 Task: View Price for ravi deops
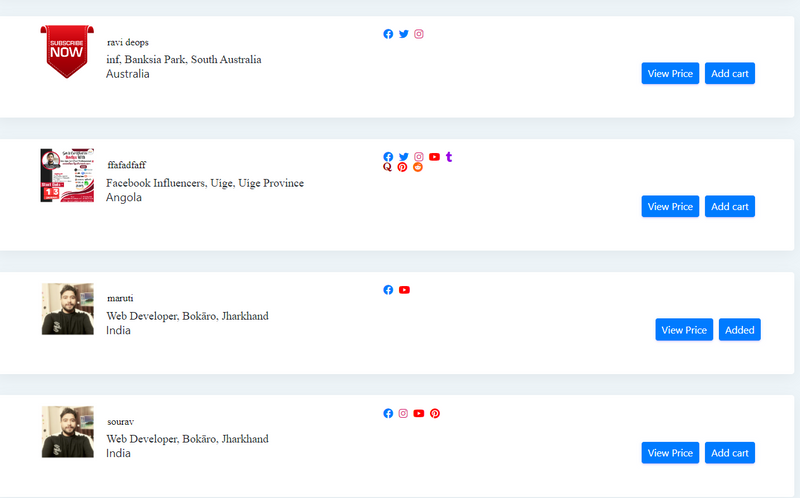tap(670, 73)
